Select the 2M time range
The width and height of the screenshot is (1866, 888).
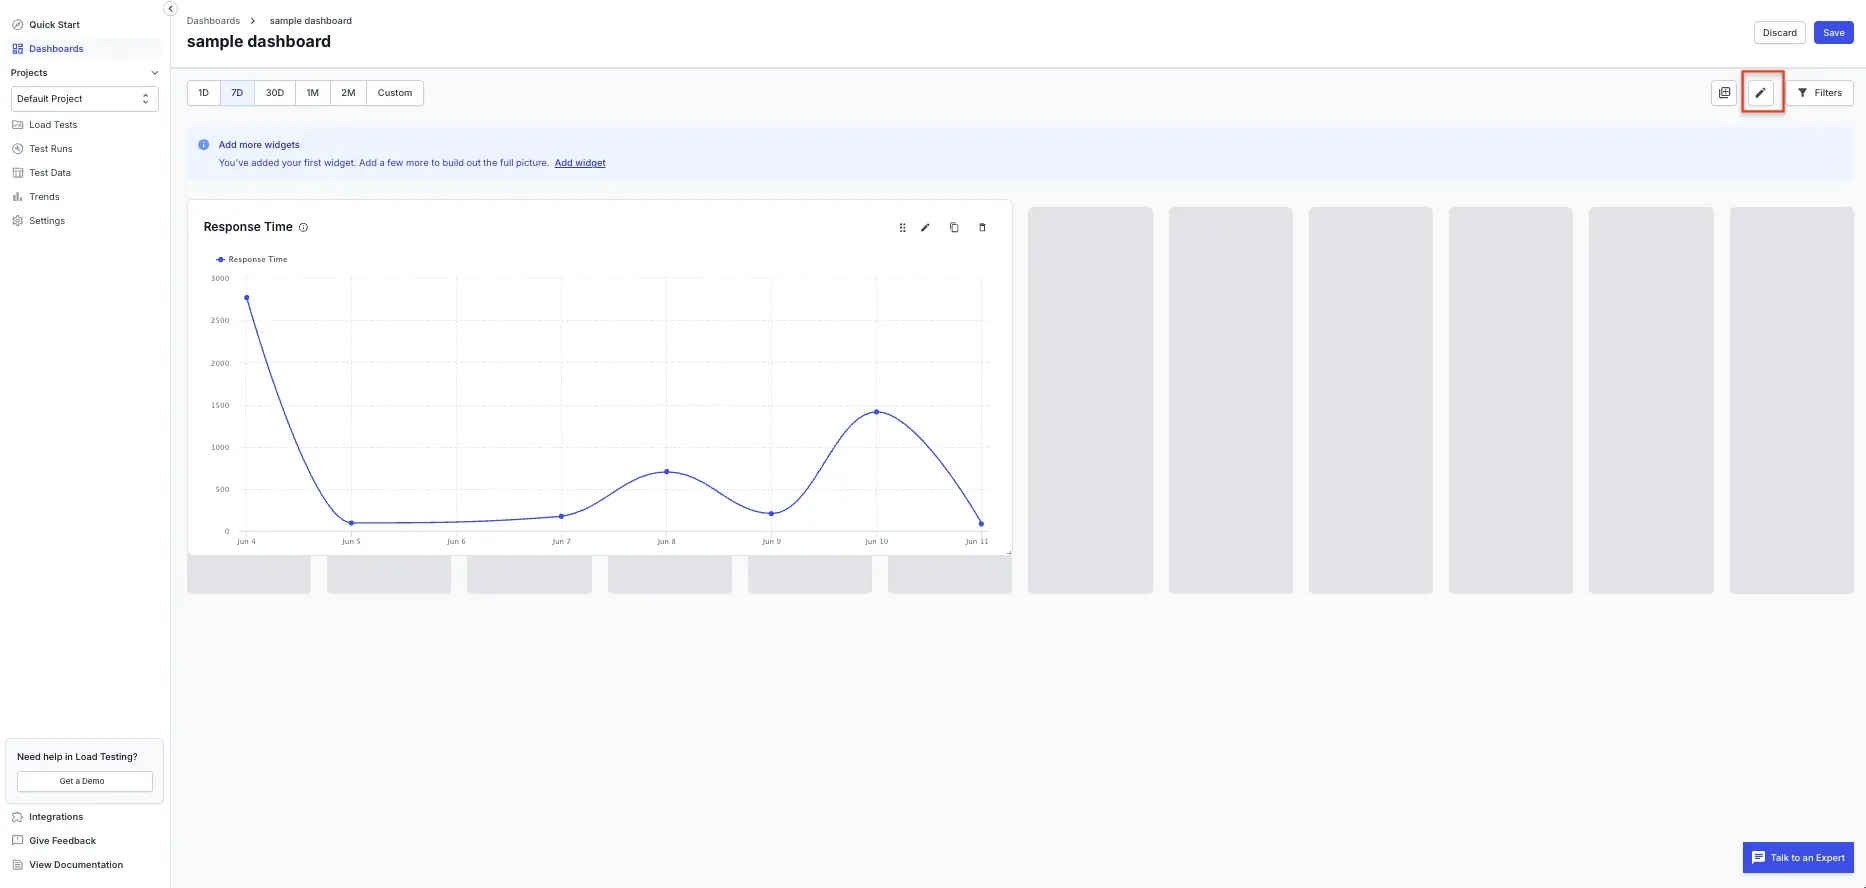pyautogui.click(x=348, y=93)
